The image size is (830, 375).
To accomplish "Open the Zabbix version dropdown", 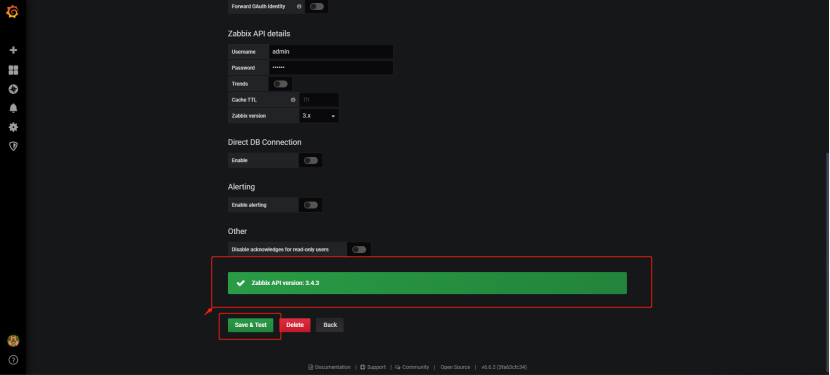I will (319, 115).
